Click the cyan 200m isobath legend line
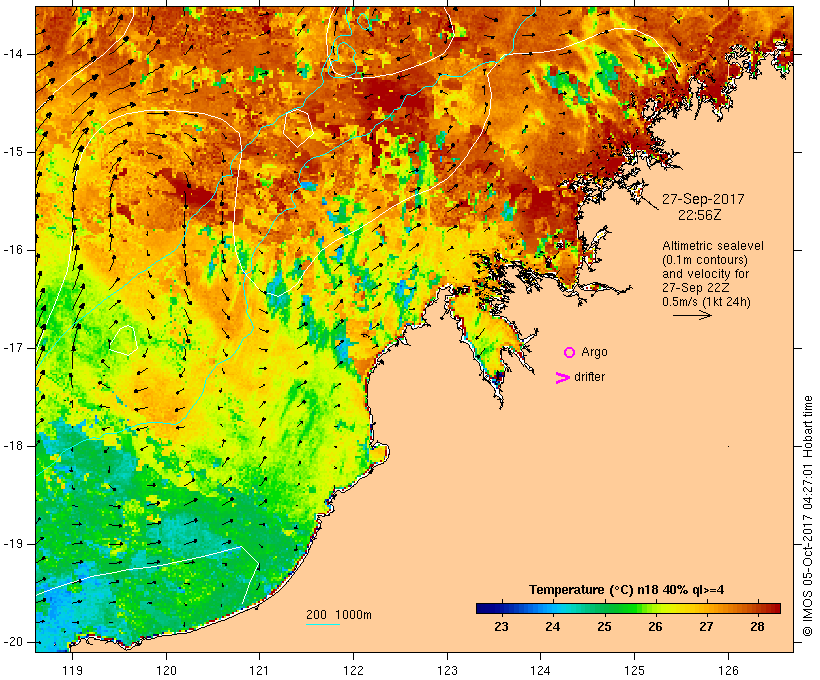Screen dimensions: 820x680 323,624
